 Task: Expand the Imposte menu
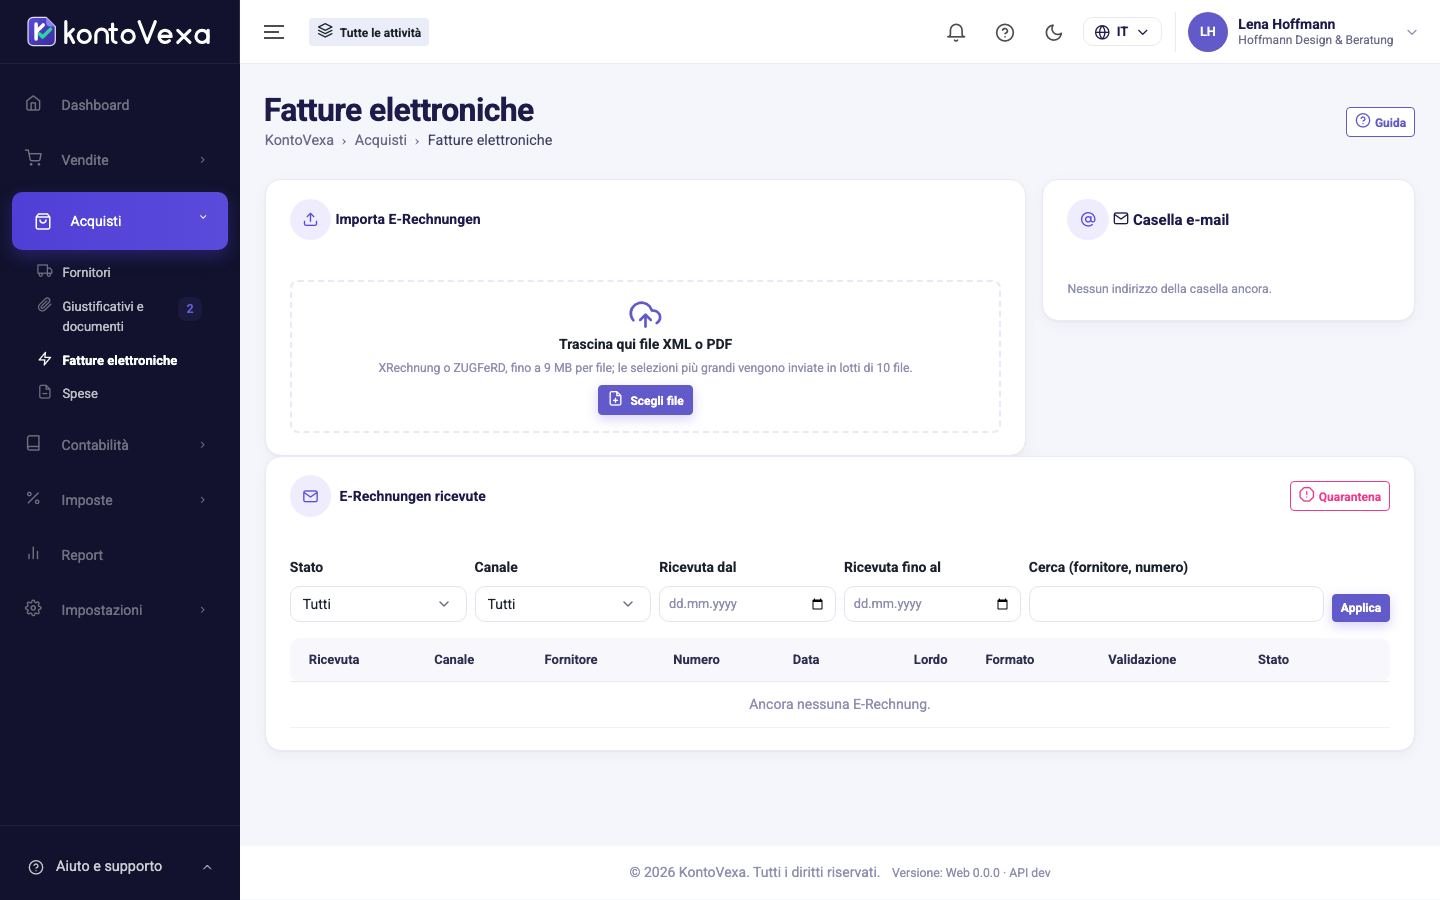tap(120, 500)
